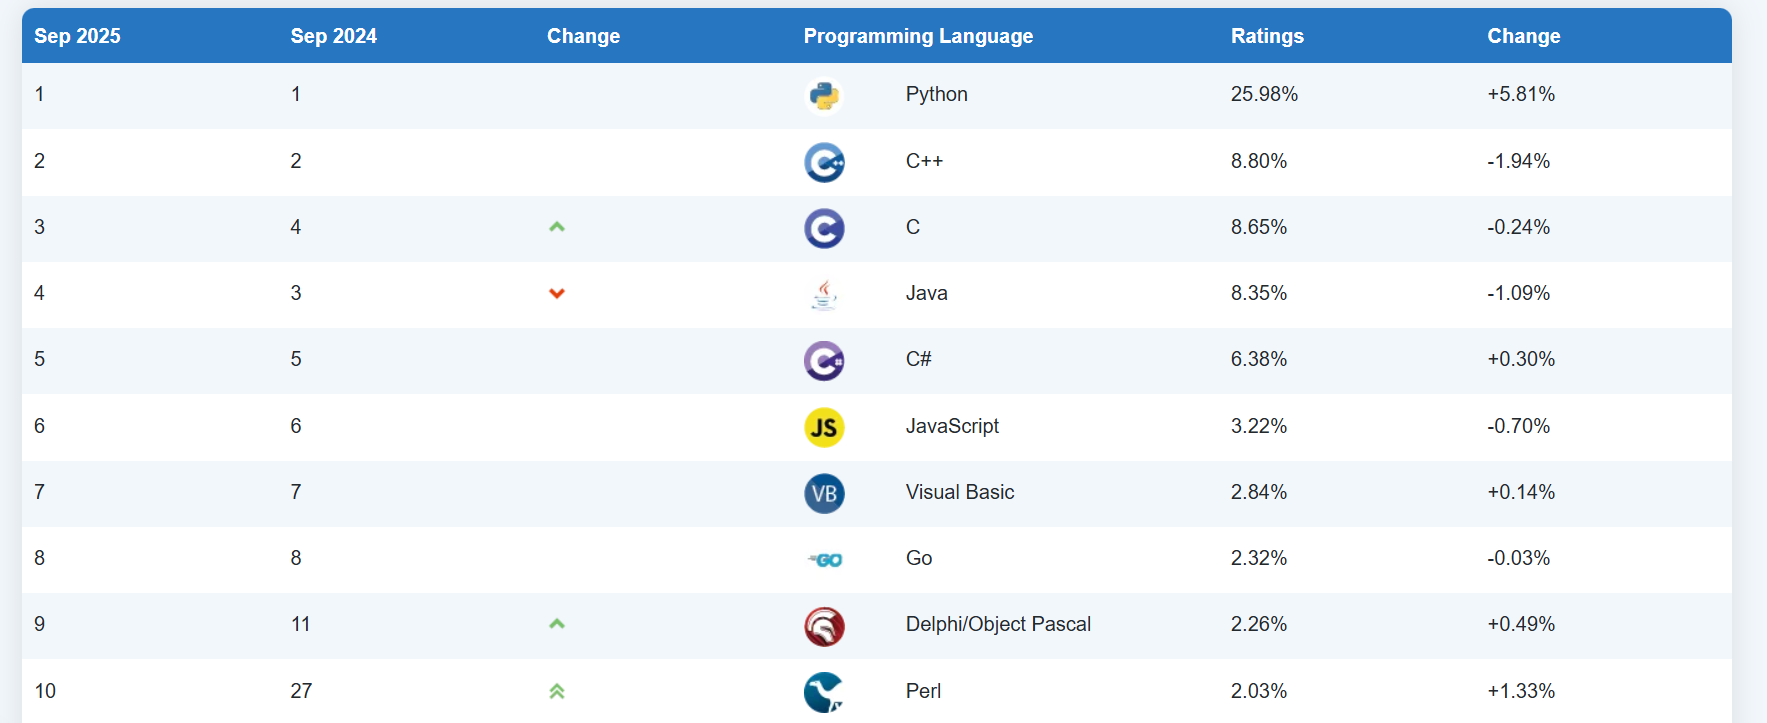The image size is (1767, 723).
Task: Click the Python logo icon
Action: (824, 96)
